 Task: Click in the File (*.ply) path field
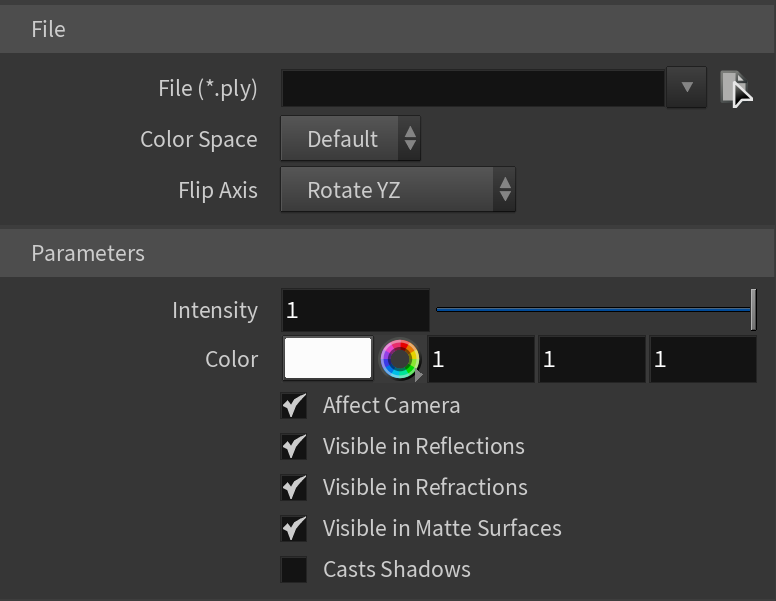pyautogui.click(x=473, y=88)
